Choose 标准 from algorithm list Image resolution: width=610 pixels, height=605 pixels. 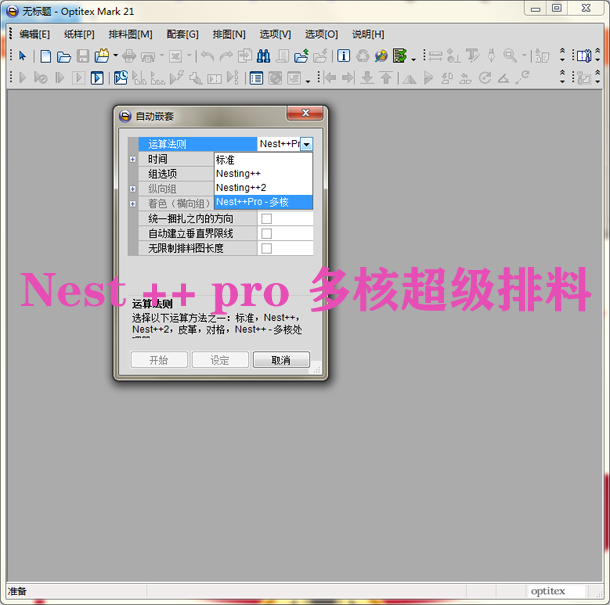[x=263, y=160]
